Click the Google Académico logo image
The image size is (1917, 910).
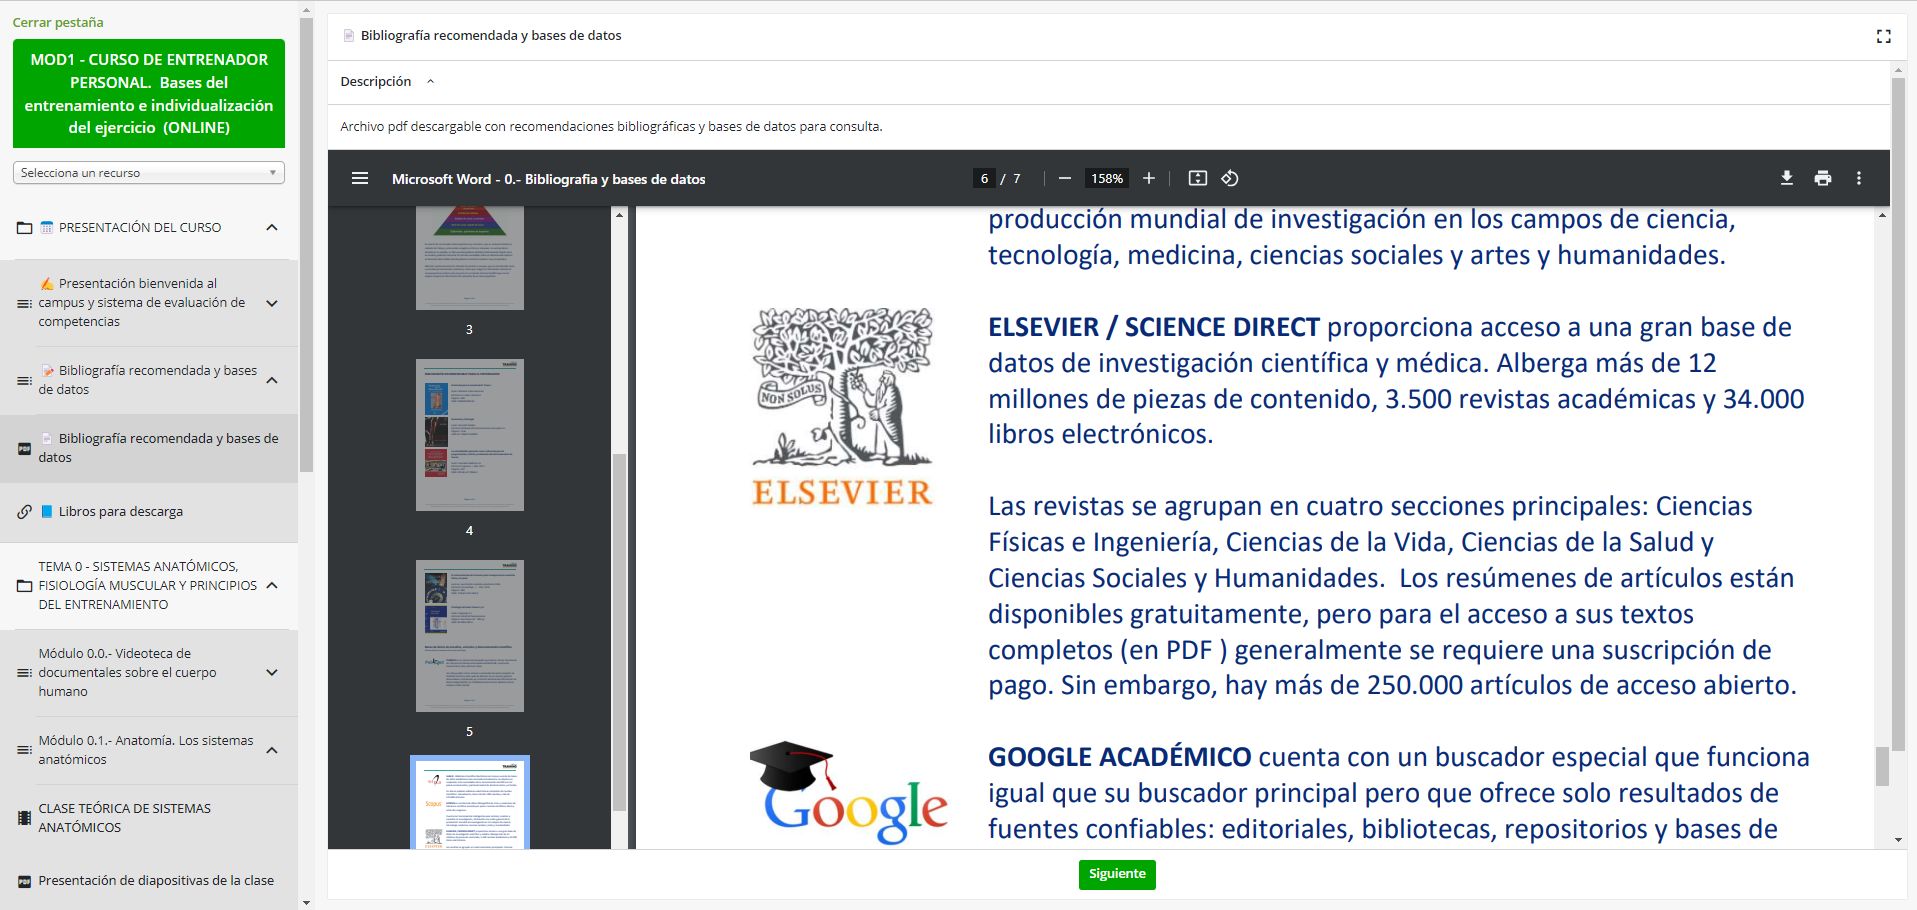pyautogui.click(x=848, y=794)
